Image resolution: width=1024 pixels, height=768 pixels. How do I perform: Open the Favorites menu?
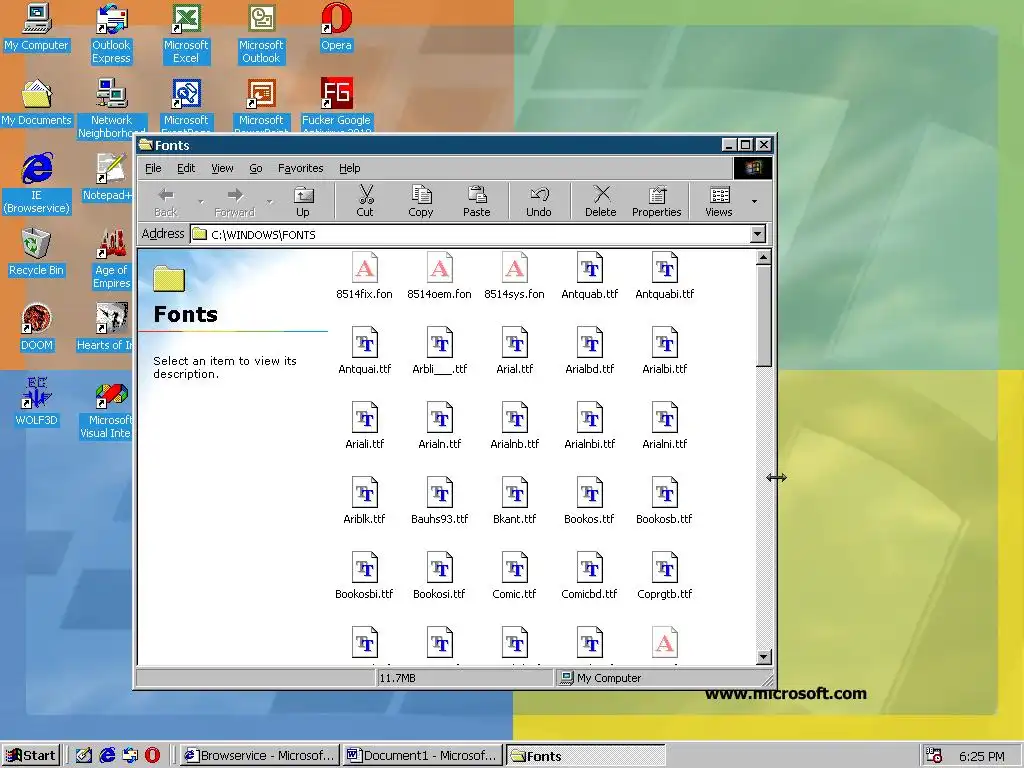pos(300,168)
